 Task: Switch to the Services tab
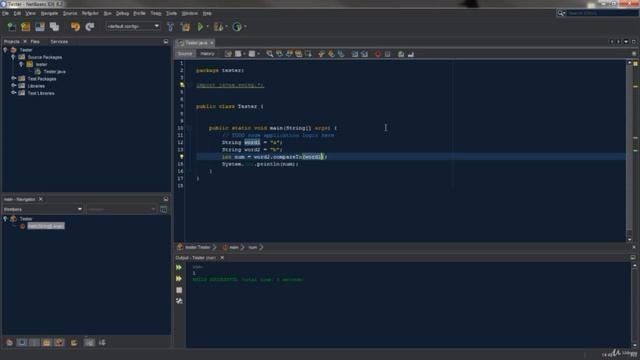pyautogui.click(x=59, y=42)
